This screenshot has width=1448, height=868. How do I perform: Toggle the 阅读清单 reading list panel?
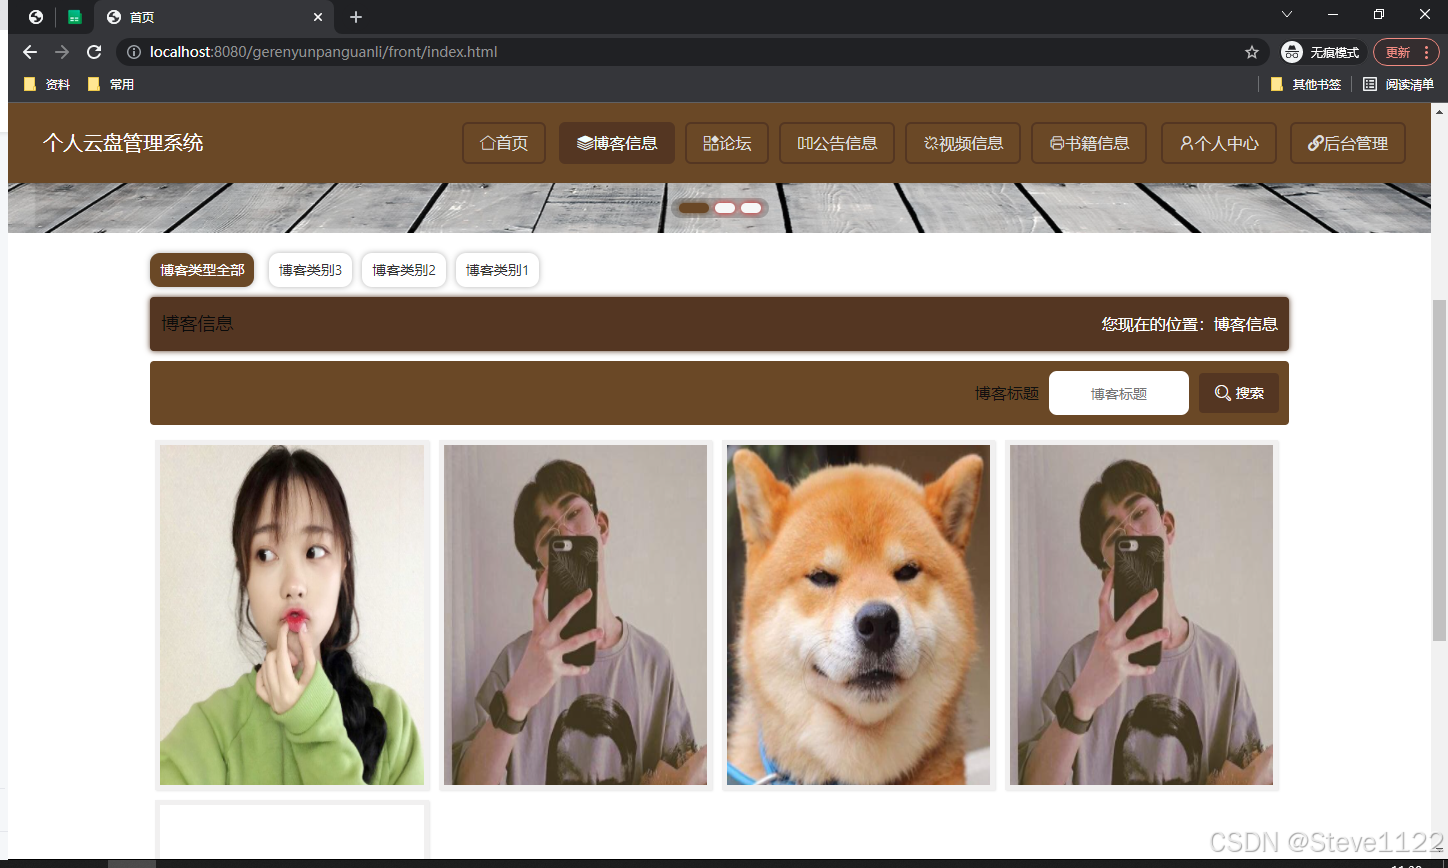[1397, 84]
